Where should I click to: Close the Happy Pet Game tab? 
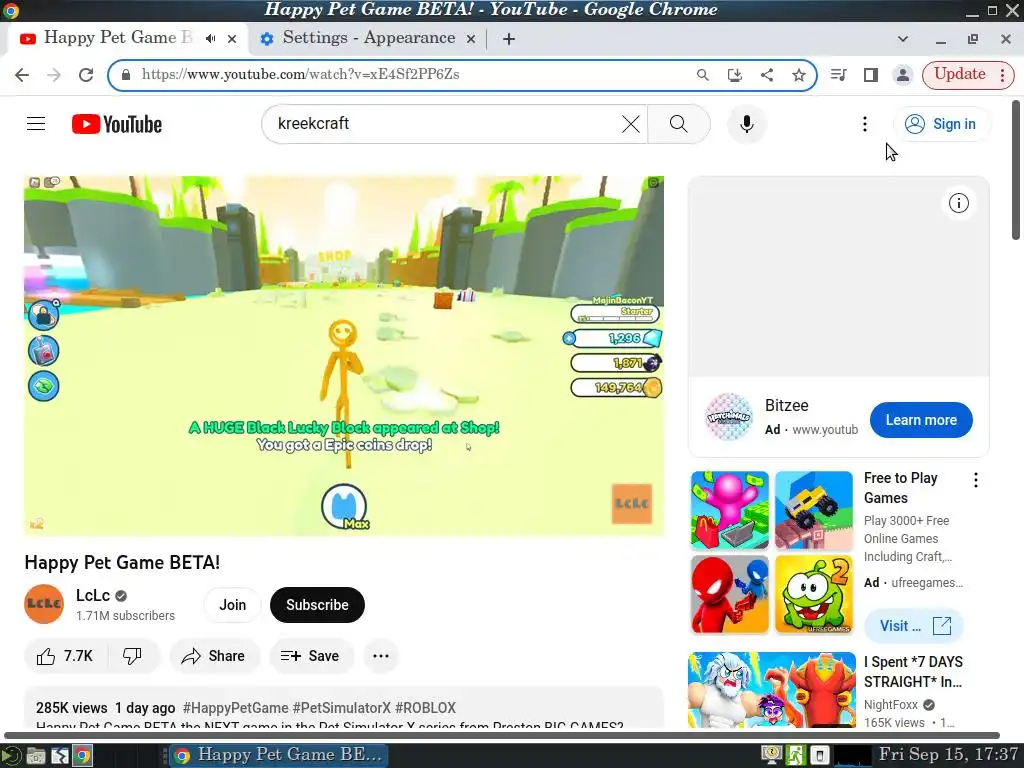[232, 39]
